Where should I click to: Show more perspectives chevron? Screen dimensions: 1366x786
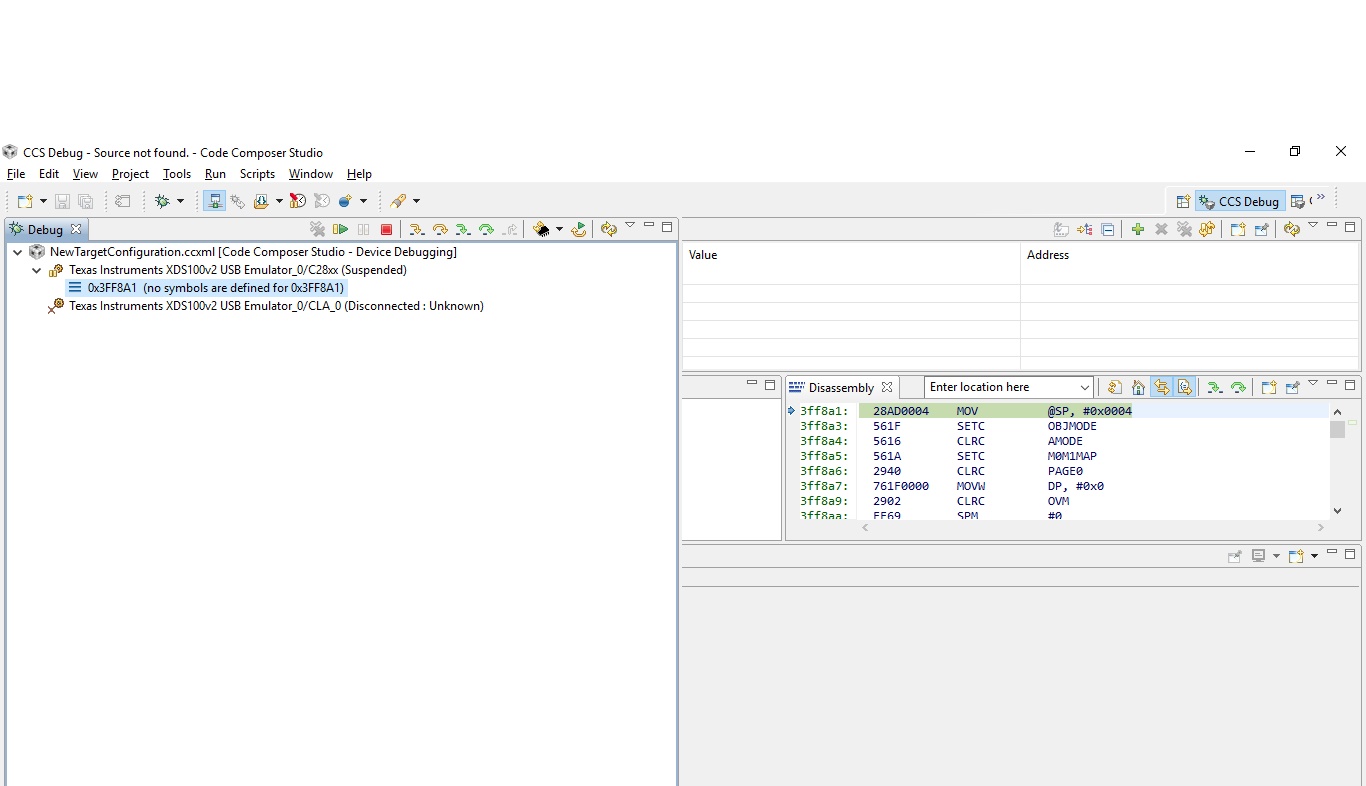pyautogui.click(x=1321, y=197)
